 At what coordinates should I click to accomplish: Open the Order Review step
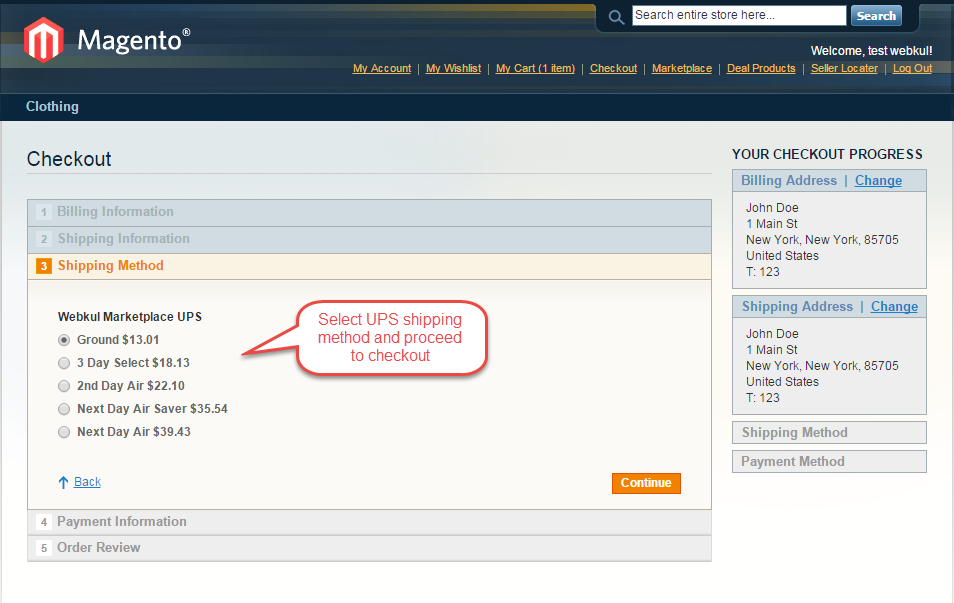click(369, 548)
